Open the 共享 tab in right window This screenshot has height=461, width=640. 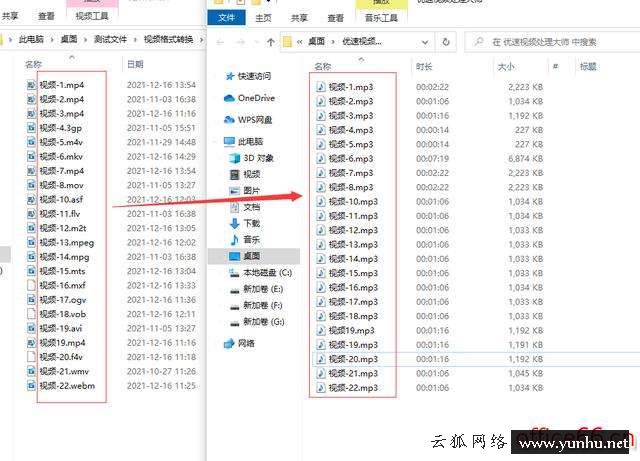[299, 18]
